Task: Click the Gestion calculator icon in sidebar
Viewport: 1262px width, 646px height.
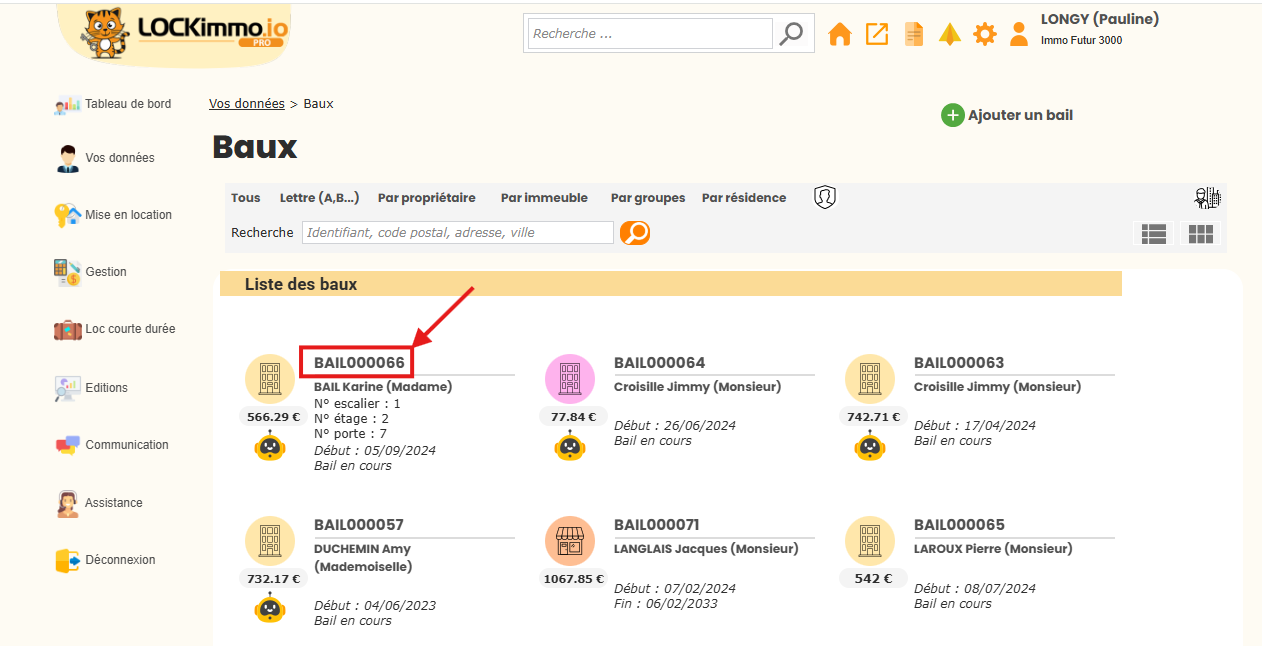Action: 68,272
